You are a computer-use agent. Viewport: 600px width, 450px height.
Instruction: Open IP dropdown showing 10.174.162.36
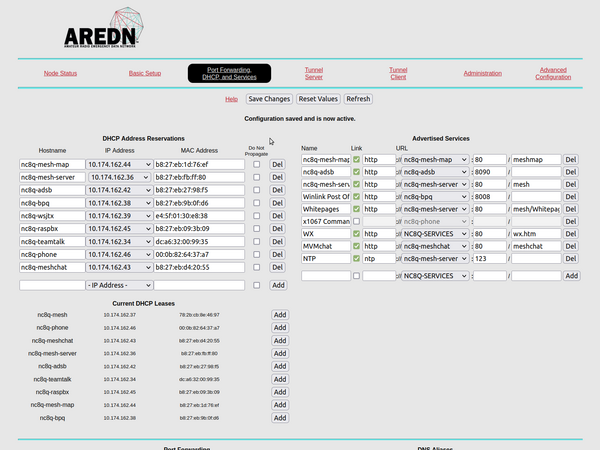coord(119,177)
